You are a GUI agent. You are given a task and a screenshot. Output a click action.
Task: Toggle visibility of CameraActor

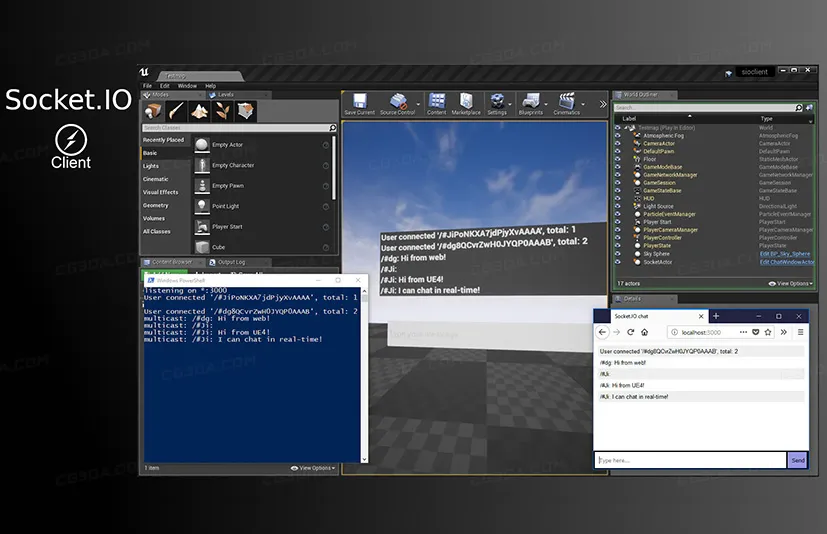(618, 144)
